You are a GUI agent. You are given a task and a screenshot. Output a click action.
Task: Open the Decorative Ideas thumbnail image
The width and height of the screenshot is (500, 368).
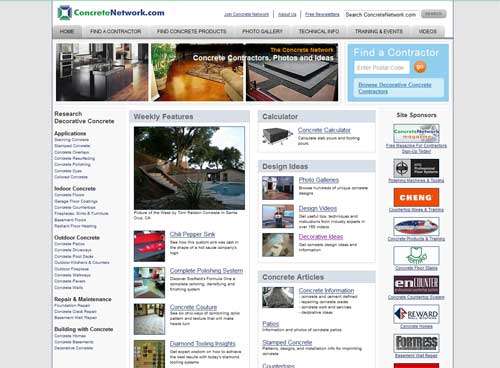point(278,245)
